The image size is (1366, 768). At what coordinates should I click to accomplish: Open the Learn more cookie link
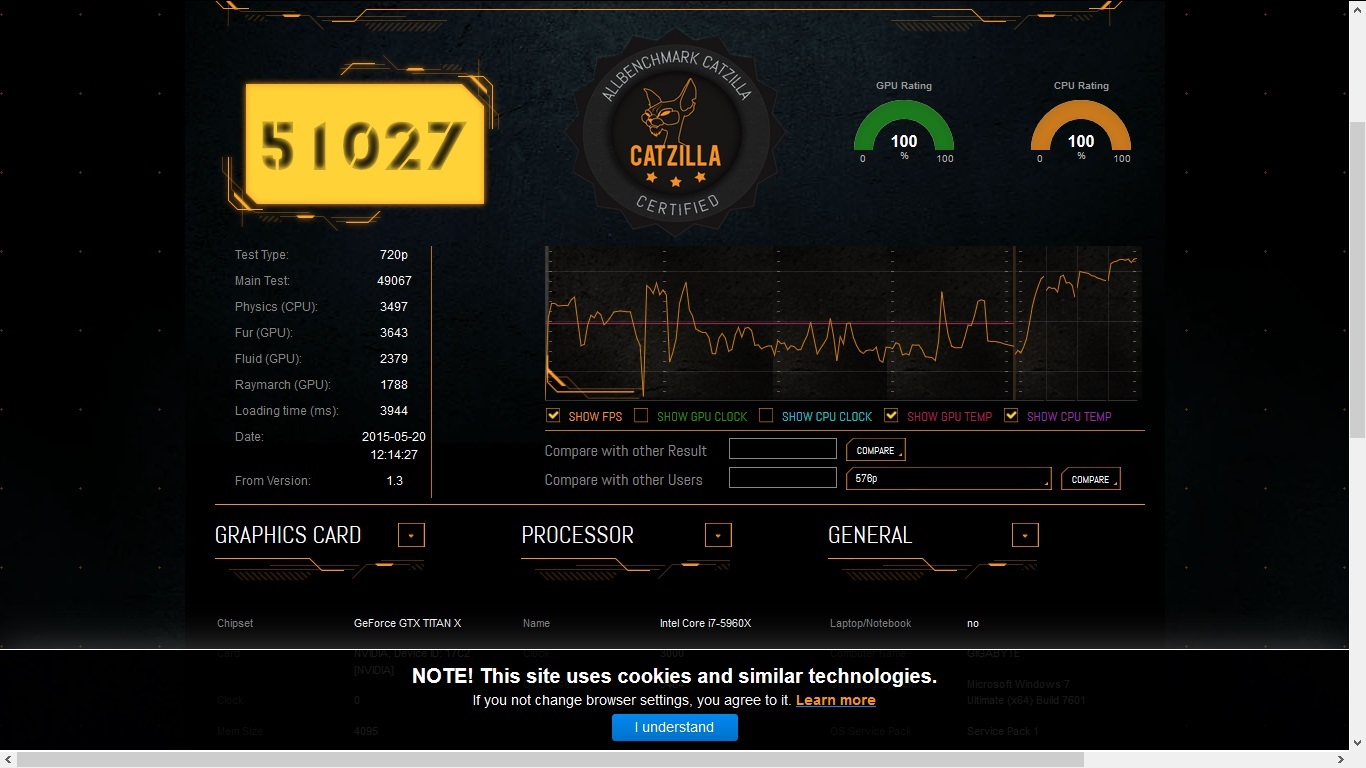click(x=836, y=700)
